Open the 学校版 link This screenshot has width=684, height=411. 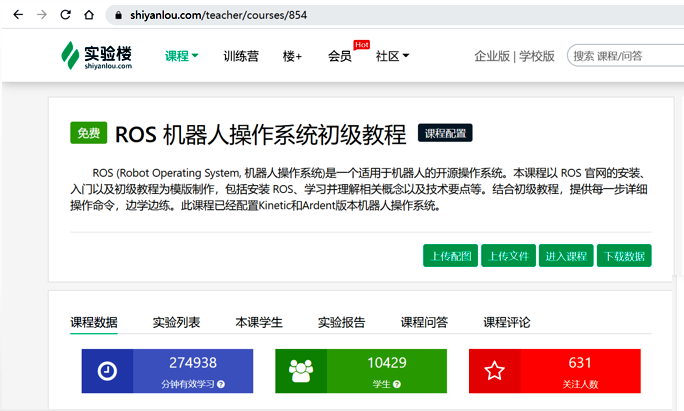(x=537, y=56)
